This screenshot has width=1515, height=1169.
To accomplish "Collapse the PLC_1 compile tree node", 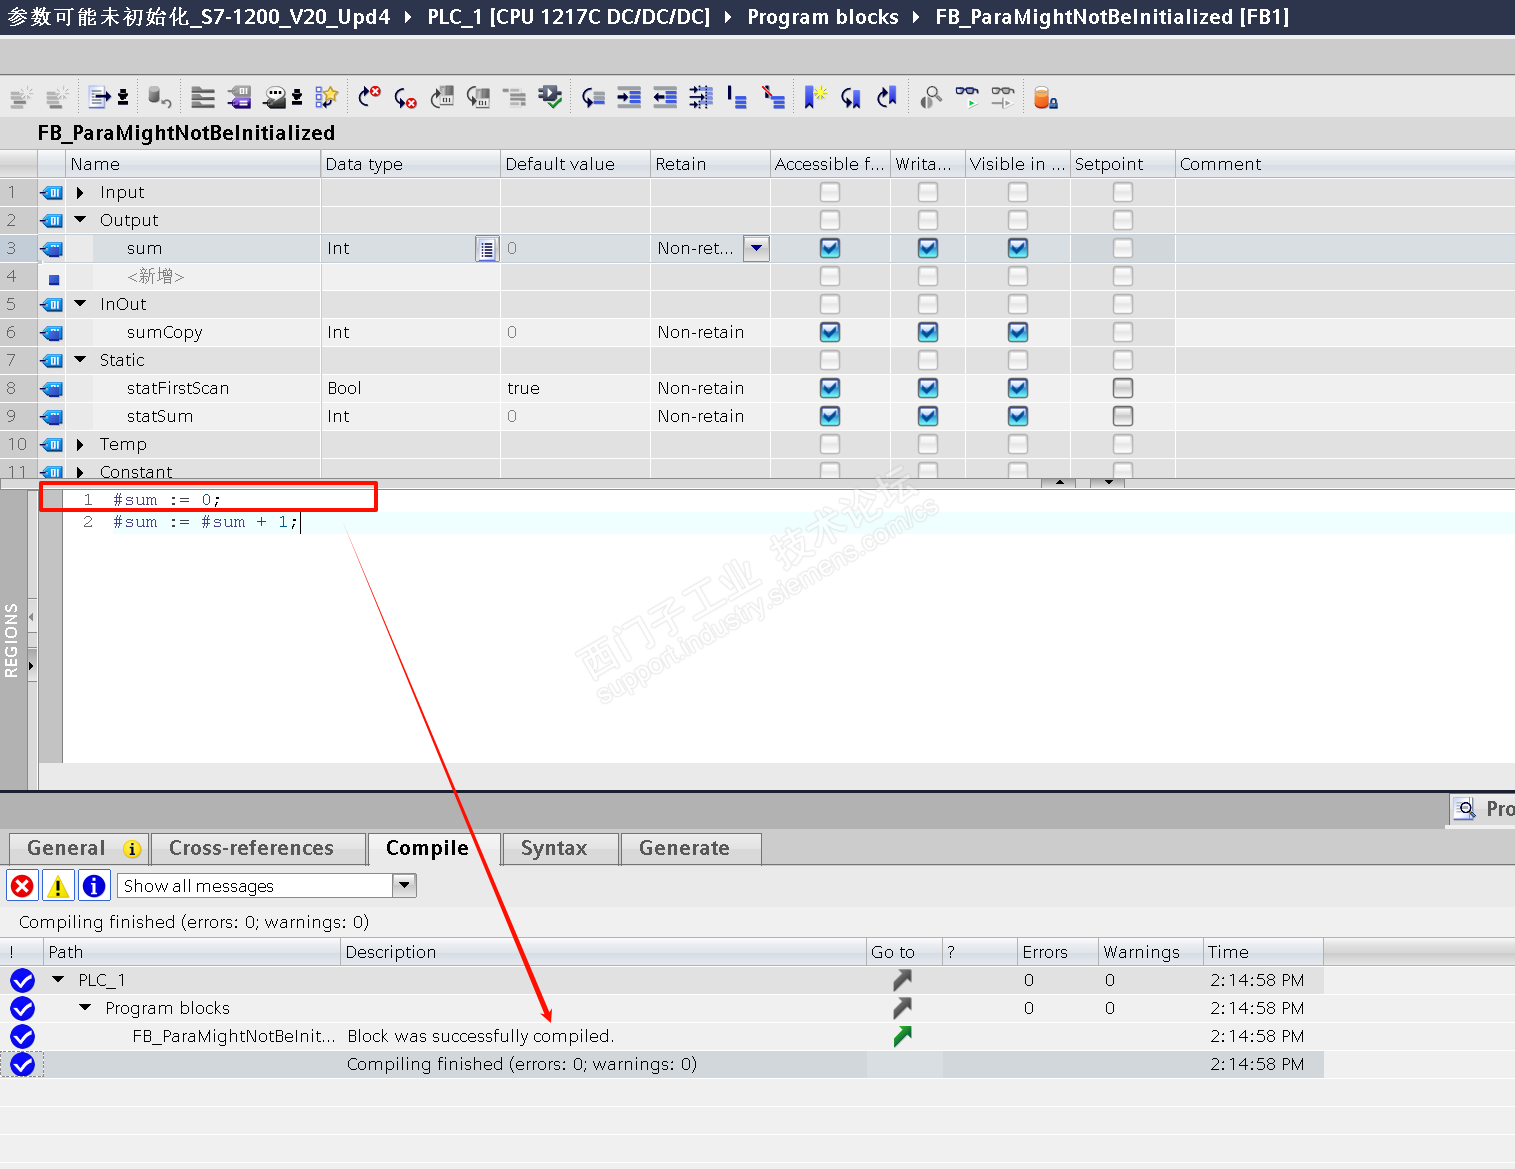I will (x=58, y=980).
